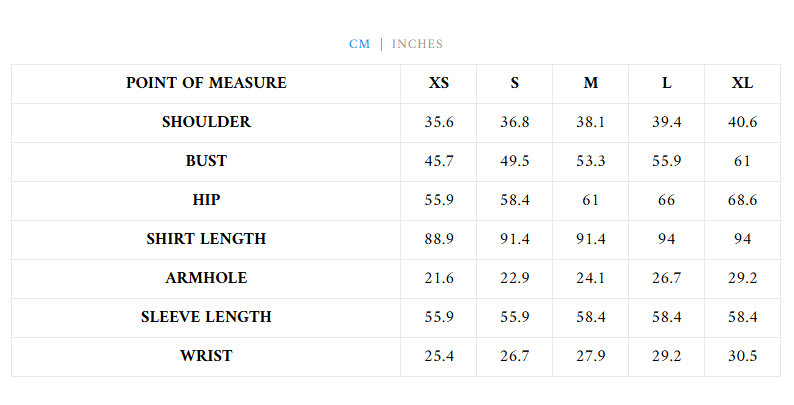Switch units to CM
The image size is (794, 405).
pyautogui.click(x=359, y=44)
